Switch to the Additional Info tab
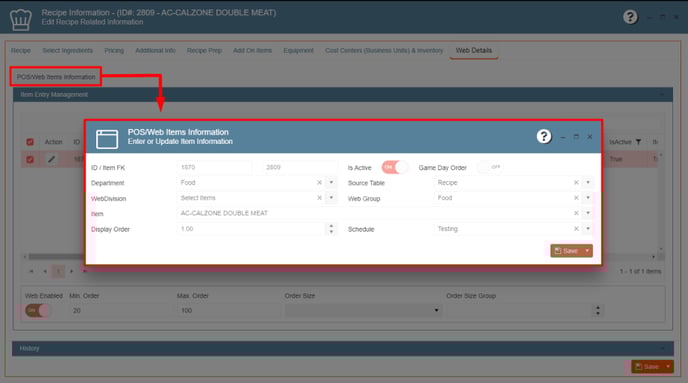 [155, 50]
